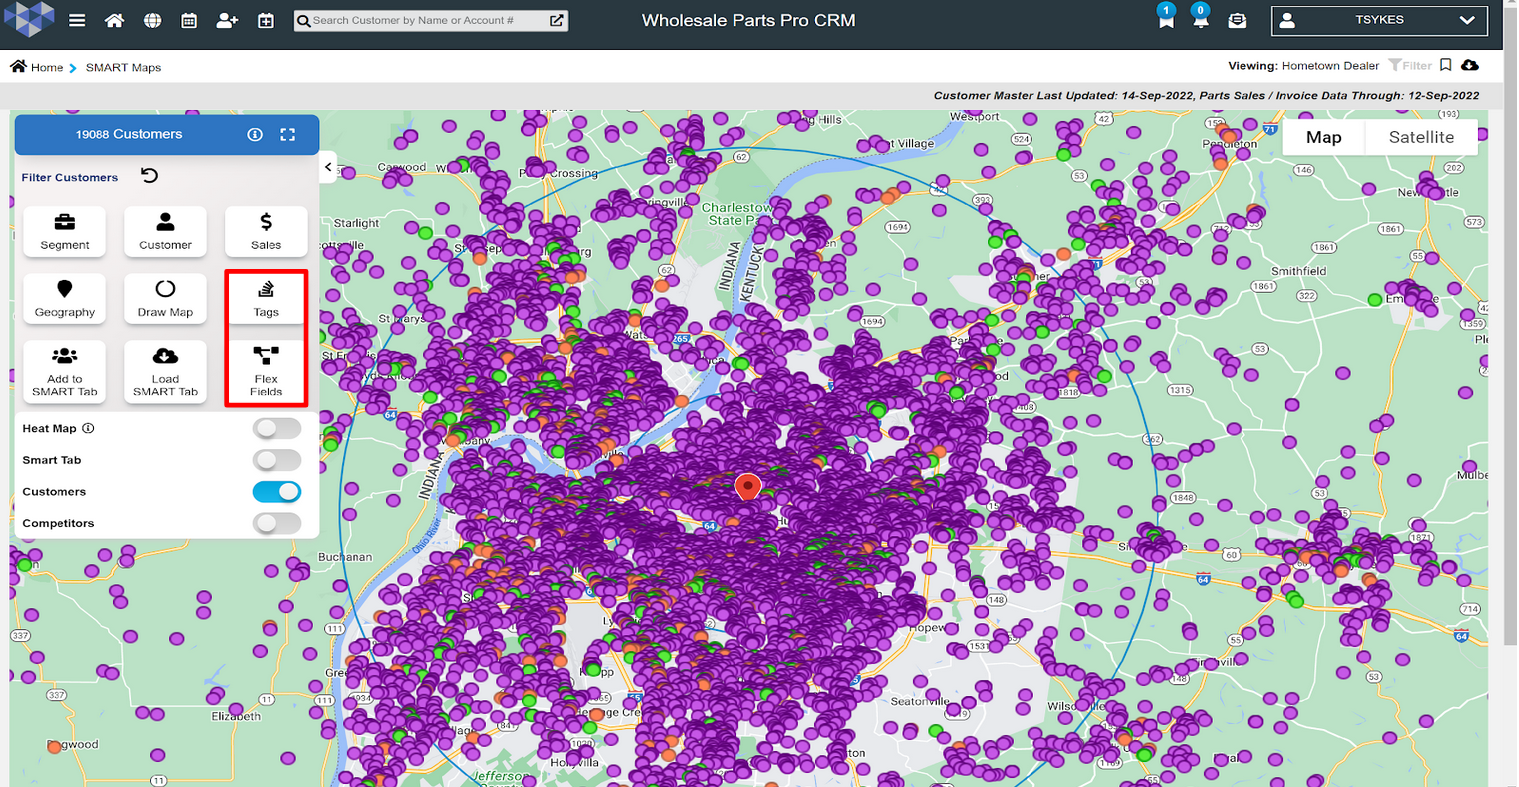Open search results in external window icon
Image resolution: width=1519 pixels, height=787 pixels.
[557, 20]
